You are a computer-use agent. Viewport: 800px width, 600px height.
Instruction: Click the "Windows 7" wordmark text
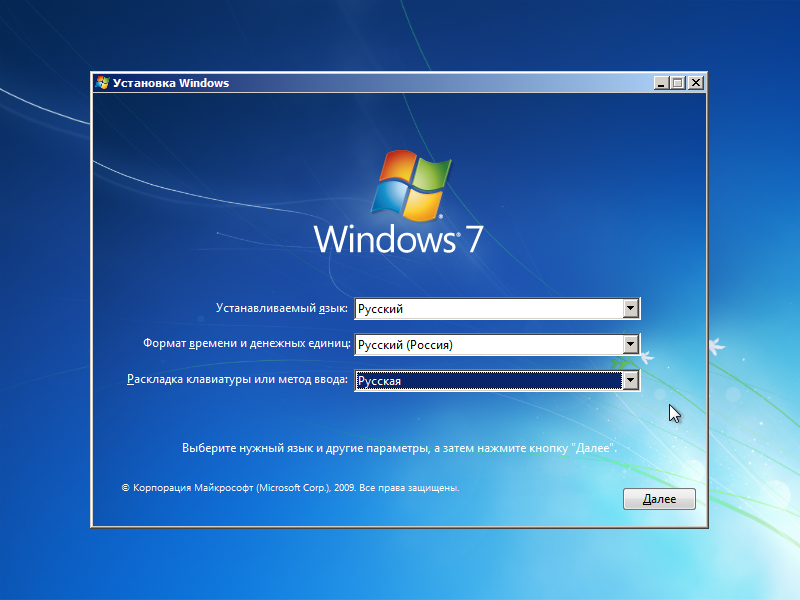coord(398,239)
